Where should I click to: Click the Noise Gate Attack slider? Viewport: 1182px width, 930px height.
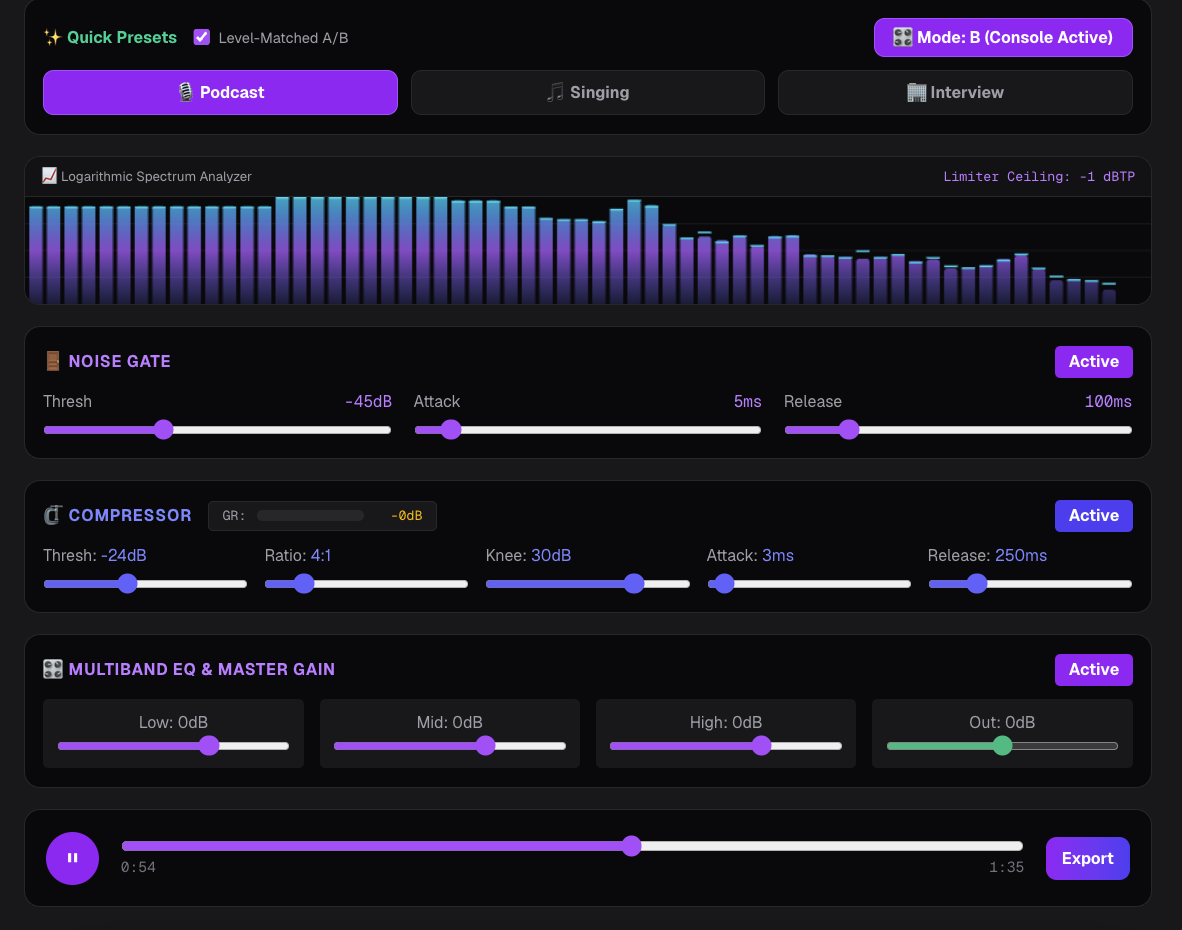588,430
